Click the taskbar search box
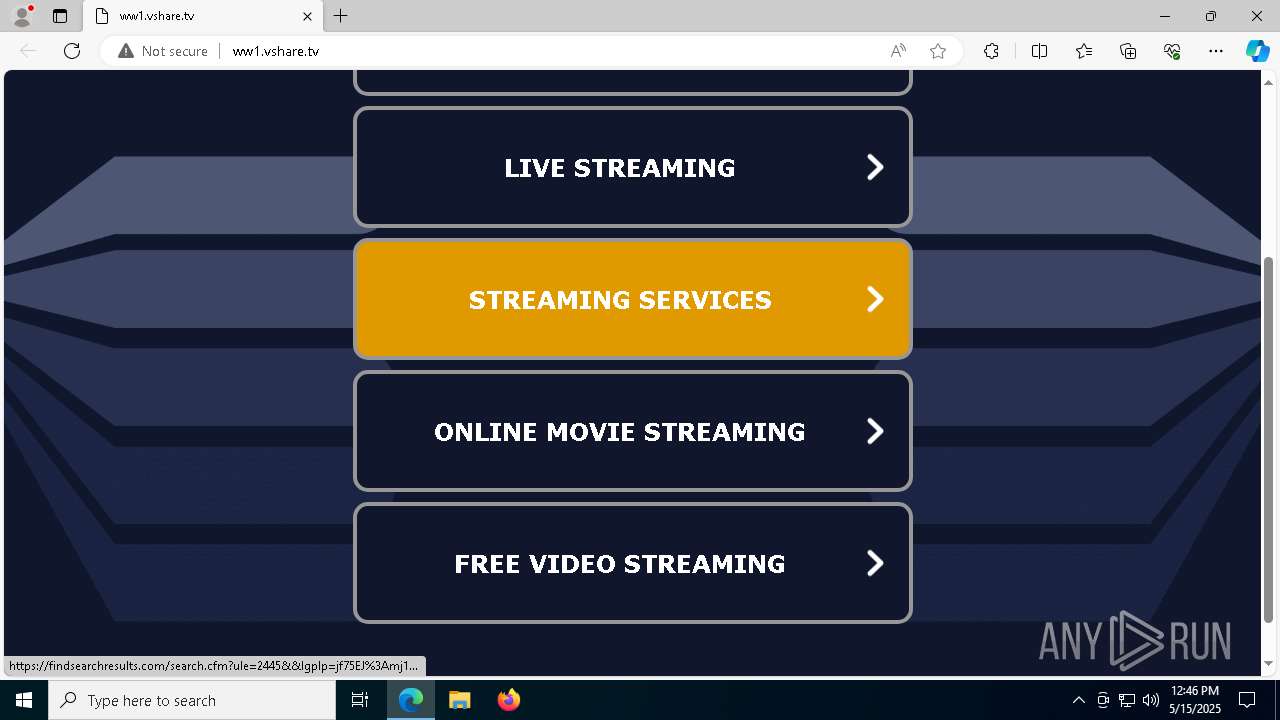 (192, 700)
